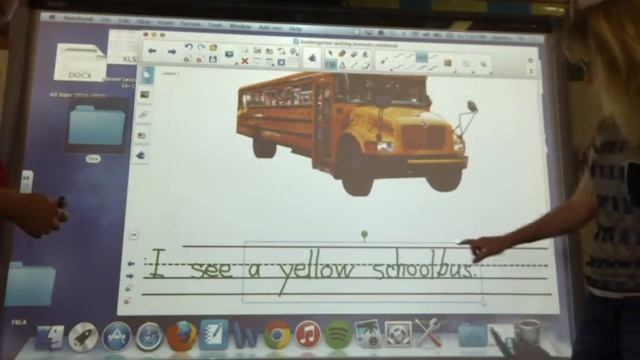Open the view screens monitor icon
This screenshot has height=360, width=640.
[229, 54]
